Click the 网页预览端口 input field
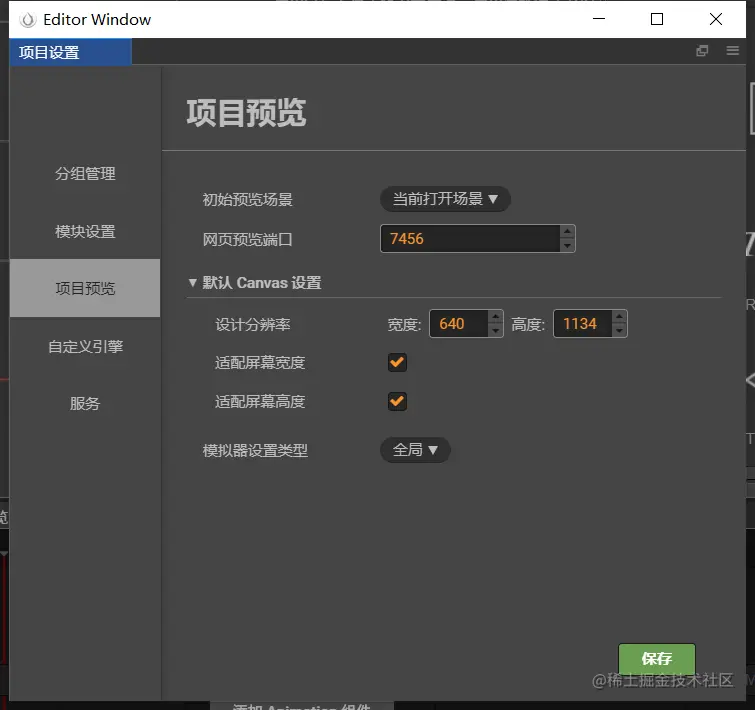Image resolution: width=755 pixels, height=710 pixels. click(470, 238)
